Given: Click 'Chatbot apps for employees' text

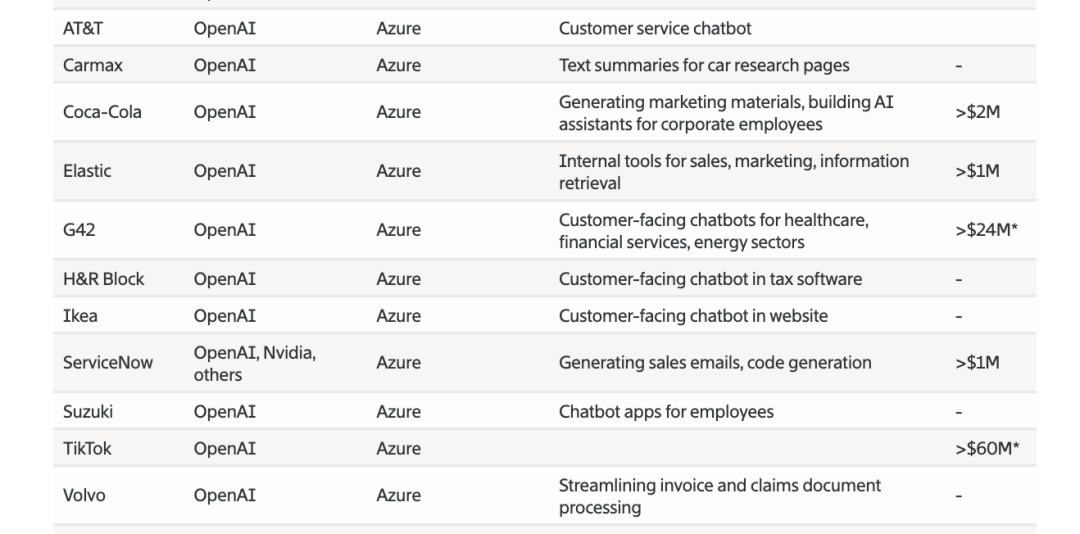Looking at the screenshot, I should 666,411.
